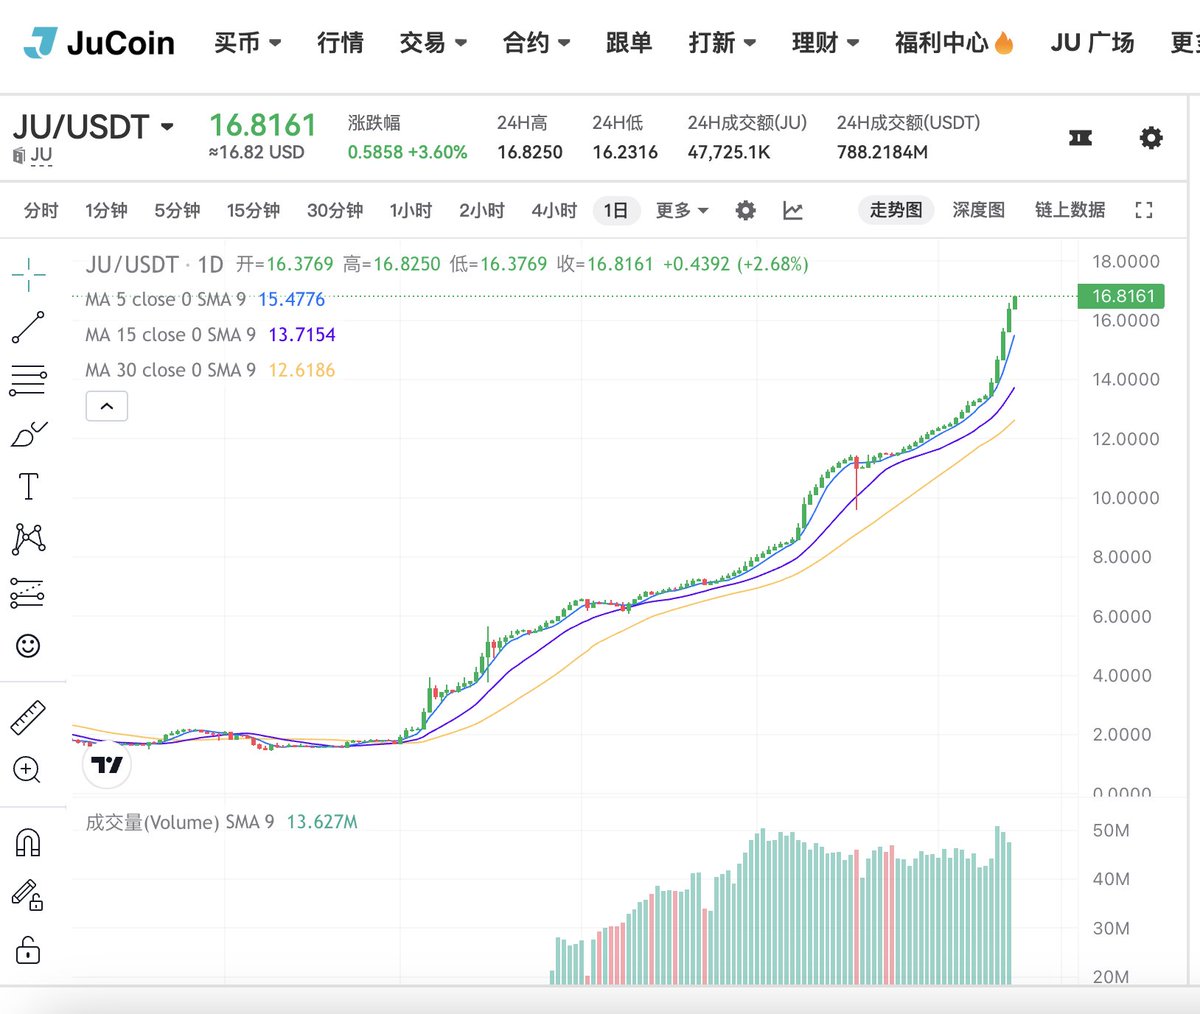Open the emoji sticker tool

point(28,646)
